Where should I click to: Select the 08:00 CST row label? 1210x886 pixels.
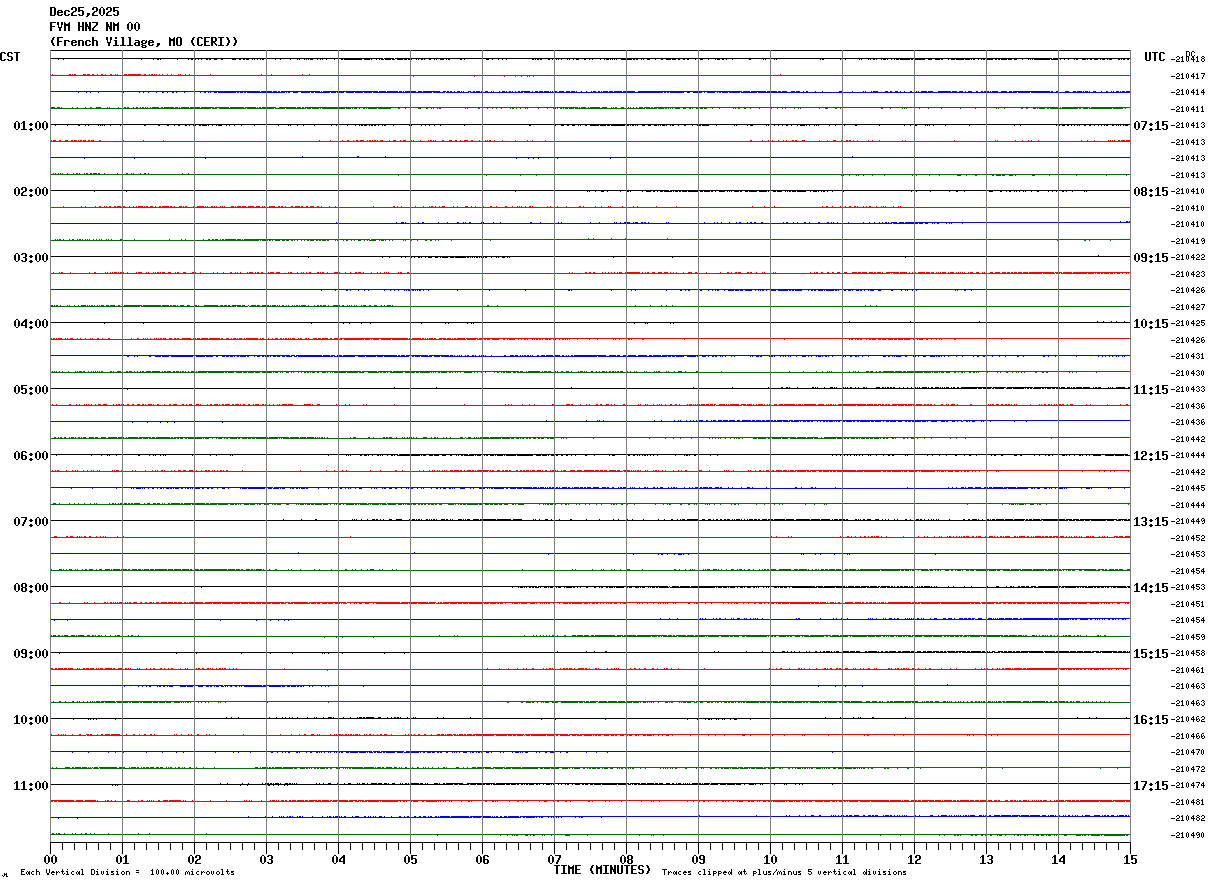31,588
